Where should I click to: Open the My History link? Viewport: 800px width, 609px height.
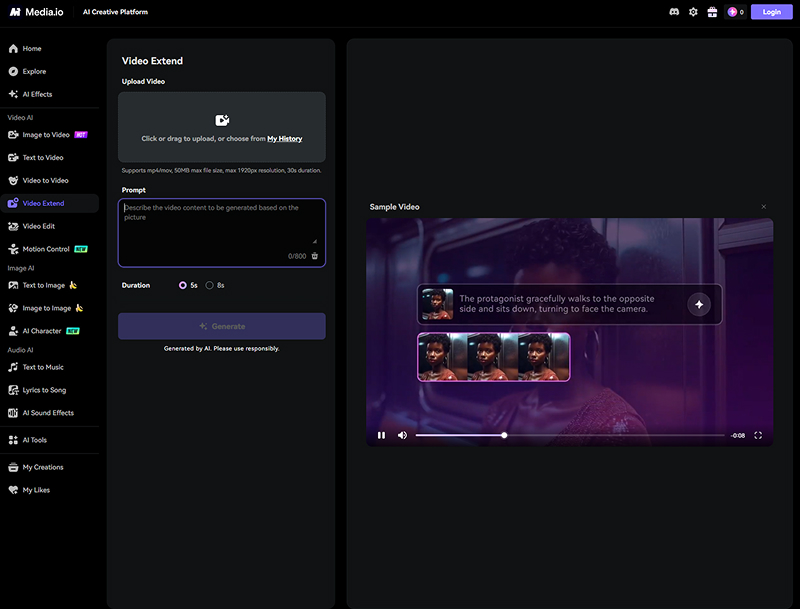coord(284,139)
